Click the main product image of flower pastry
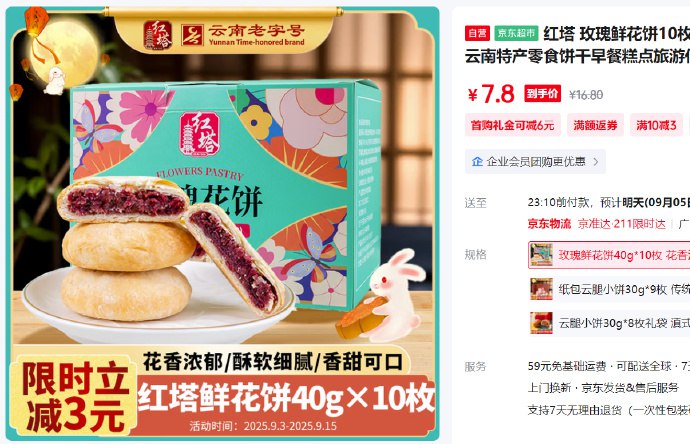The height and width of the screenshot is (444, 690). click(x=222, y=224)
